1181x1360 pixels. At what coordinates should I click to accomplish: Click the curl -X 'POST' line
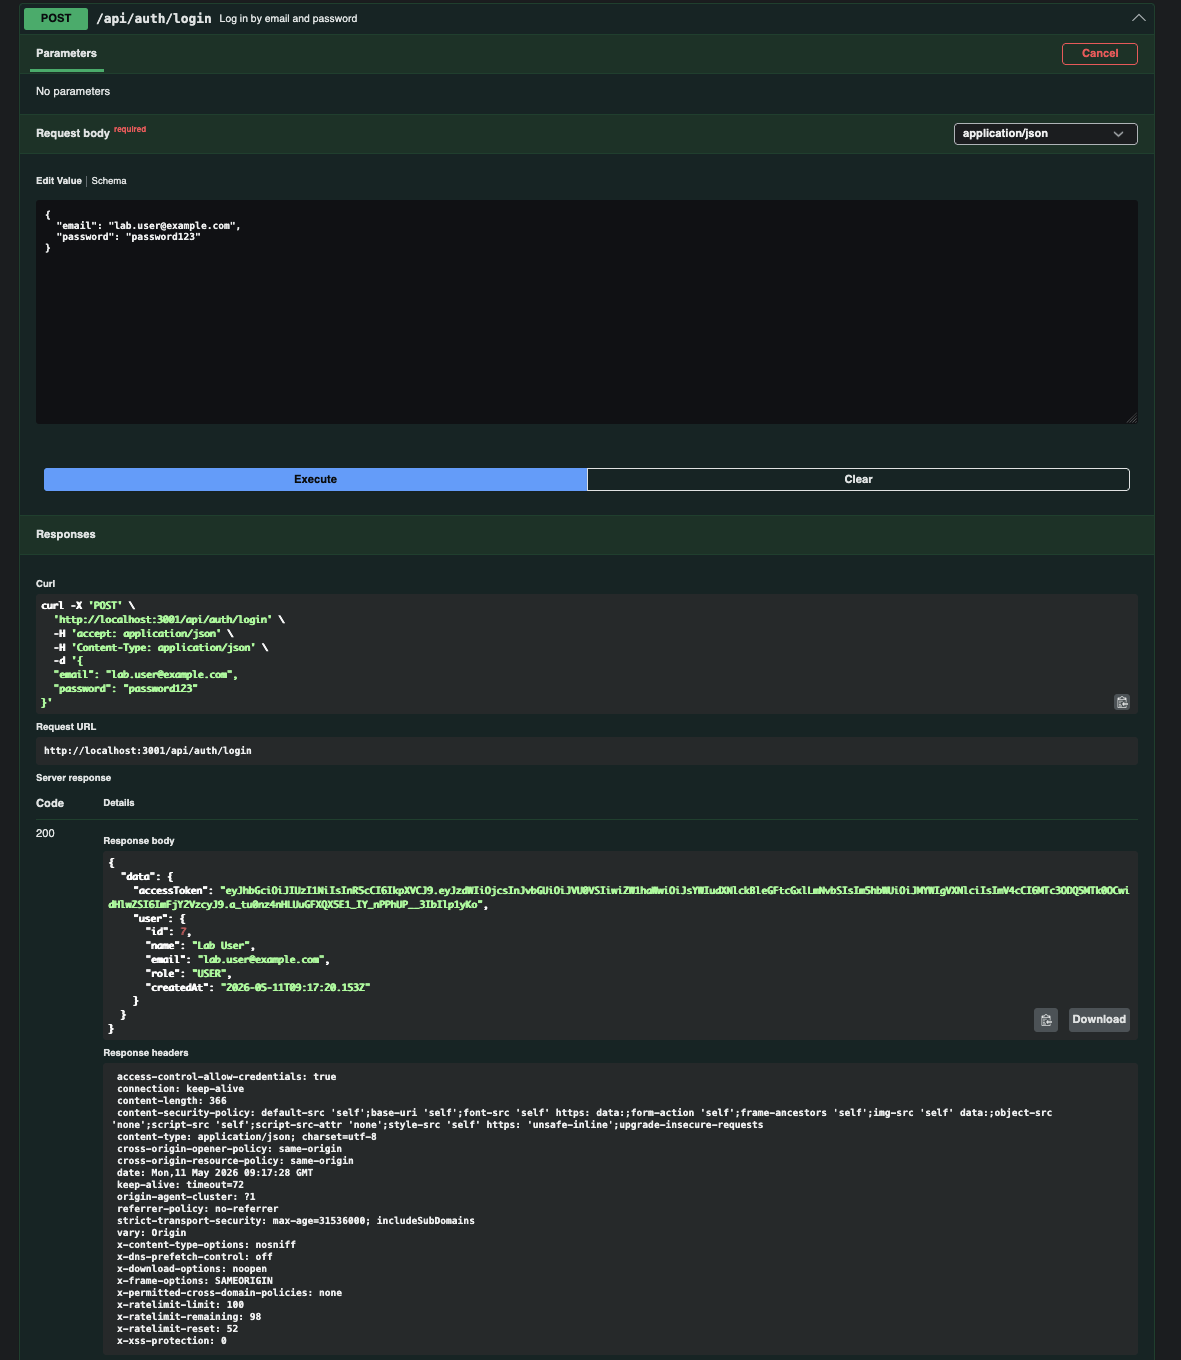coord(88,606)
